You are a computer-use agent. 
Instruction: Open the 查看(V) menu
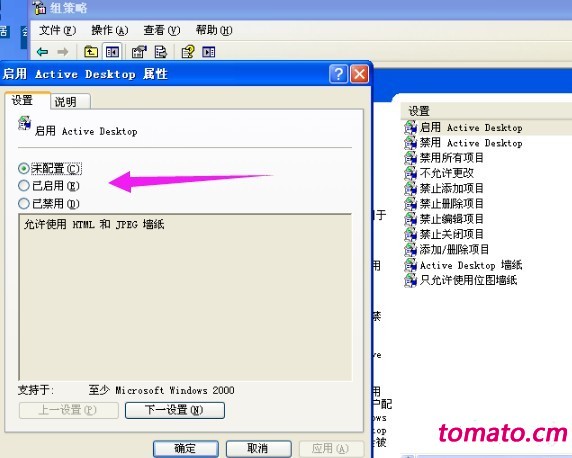pos(162,30)
